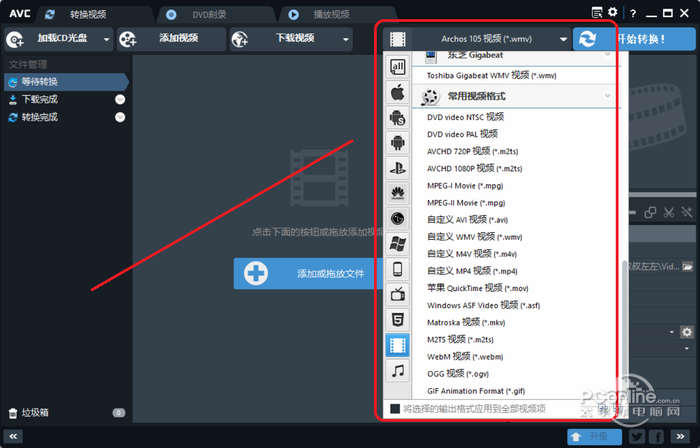Click 添加或拖放文件 button
This screenshot has height=448, width=700.
pos(308,274)
